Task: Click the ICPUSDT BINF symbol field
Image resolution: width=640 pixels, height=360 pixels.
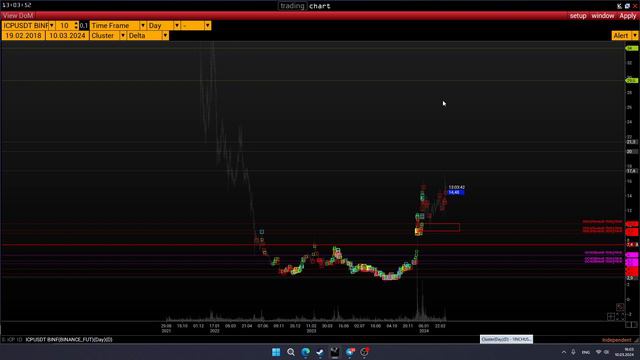Action: tap(25, 25)
